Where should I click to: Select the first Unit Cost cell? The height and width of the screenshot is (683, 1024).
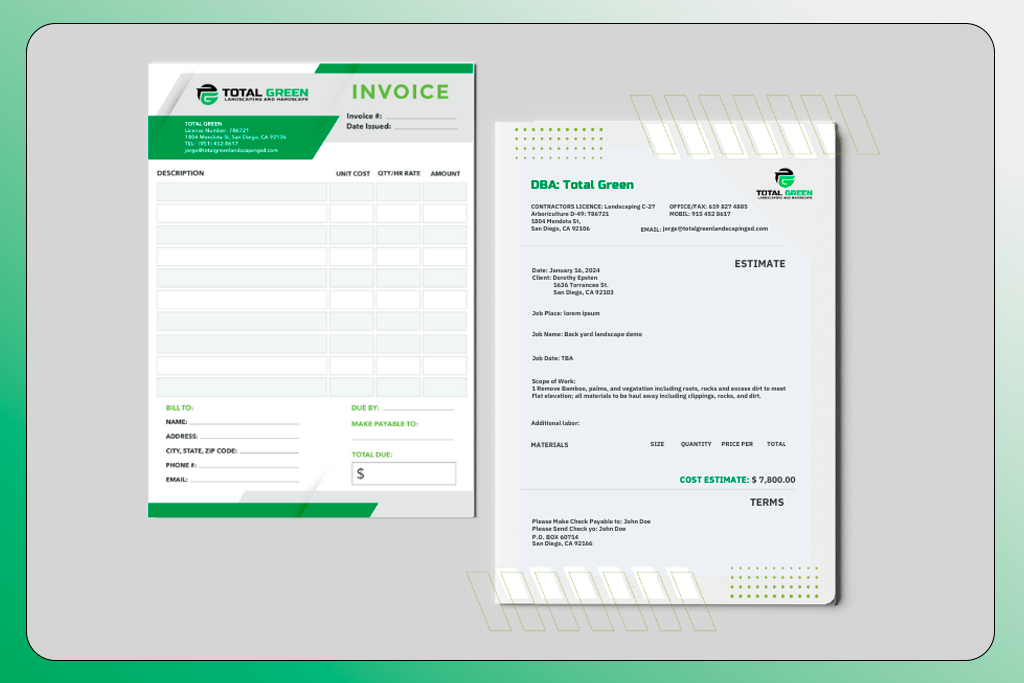coord(351,192)
